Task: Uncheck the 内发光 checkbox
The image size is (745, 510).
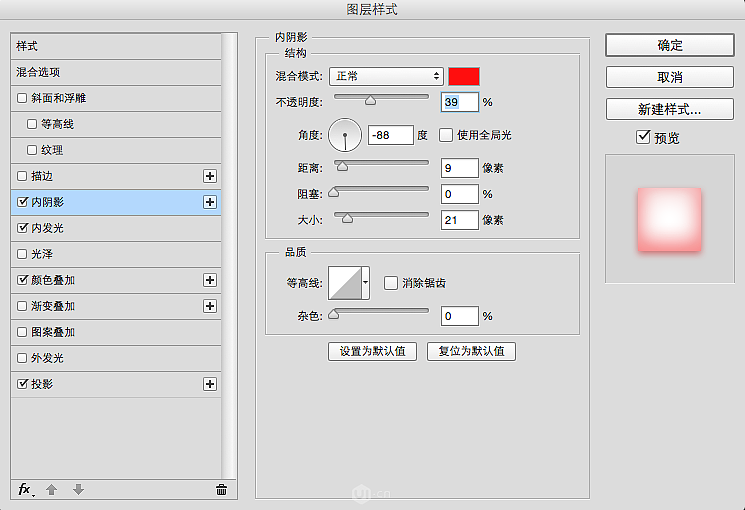Action: coord(22,228)
